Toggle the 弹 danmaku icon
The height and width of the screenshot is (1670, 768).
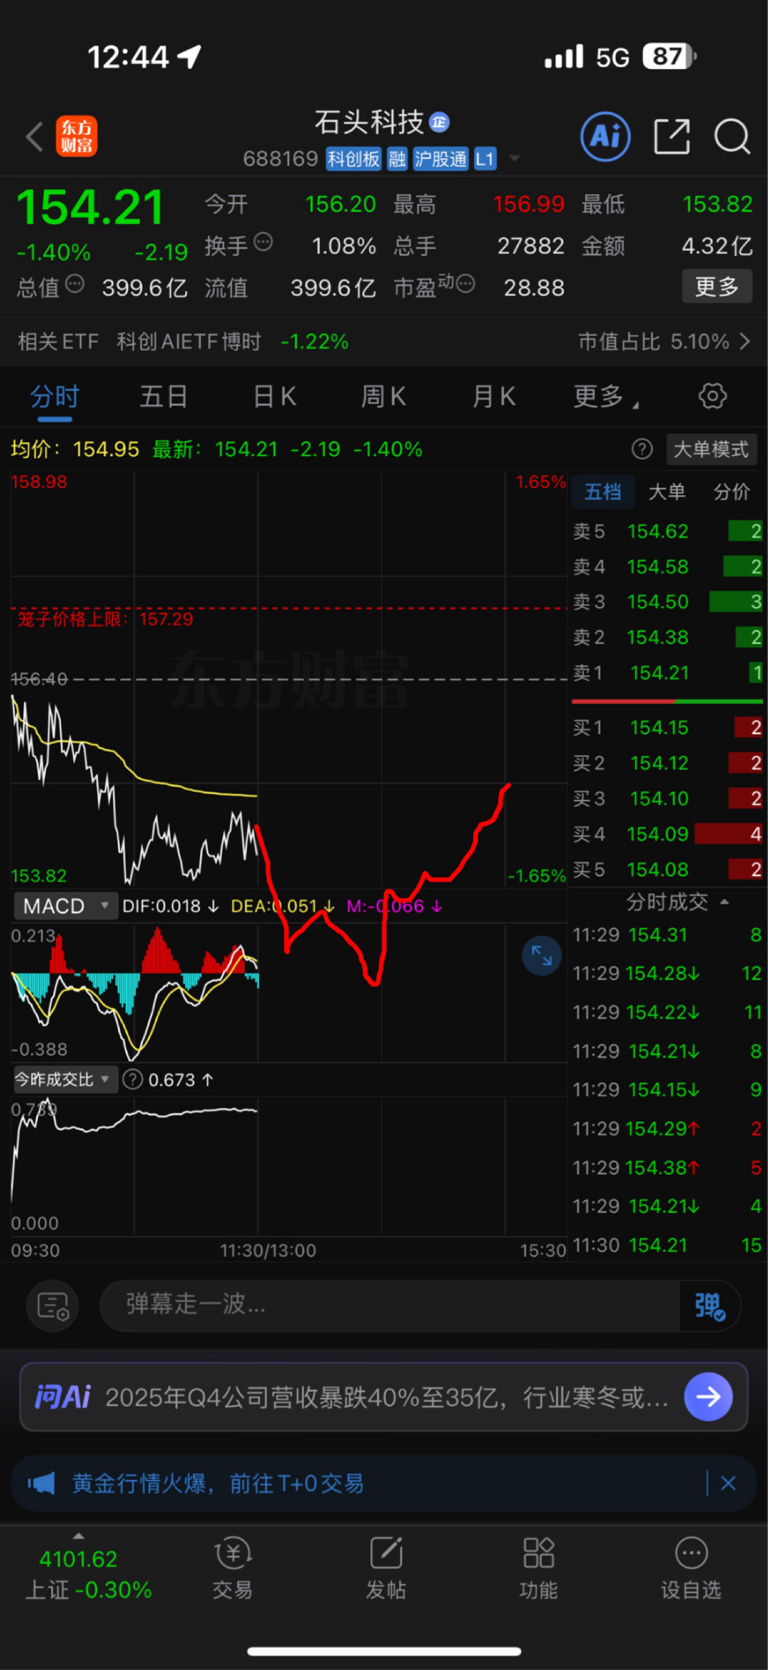(x=710, y=1305)
